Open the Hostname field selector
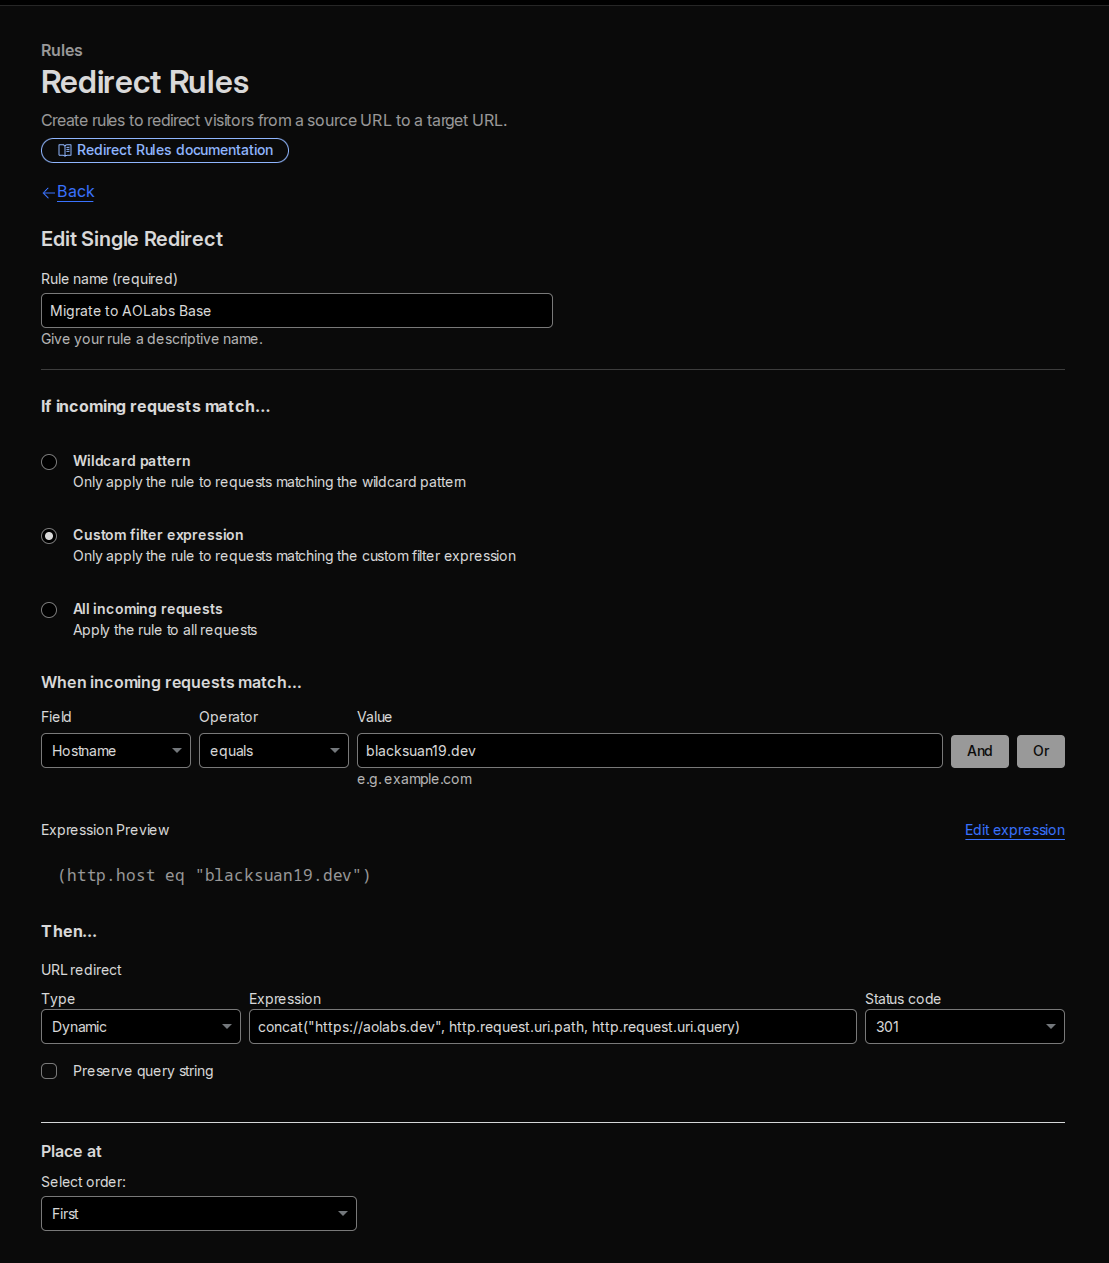This screenshot has width=1109, height=1263. (115, 750)
